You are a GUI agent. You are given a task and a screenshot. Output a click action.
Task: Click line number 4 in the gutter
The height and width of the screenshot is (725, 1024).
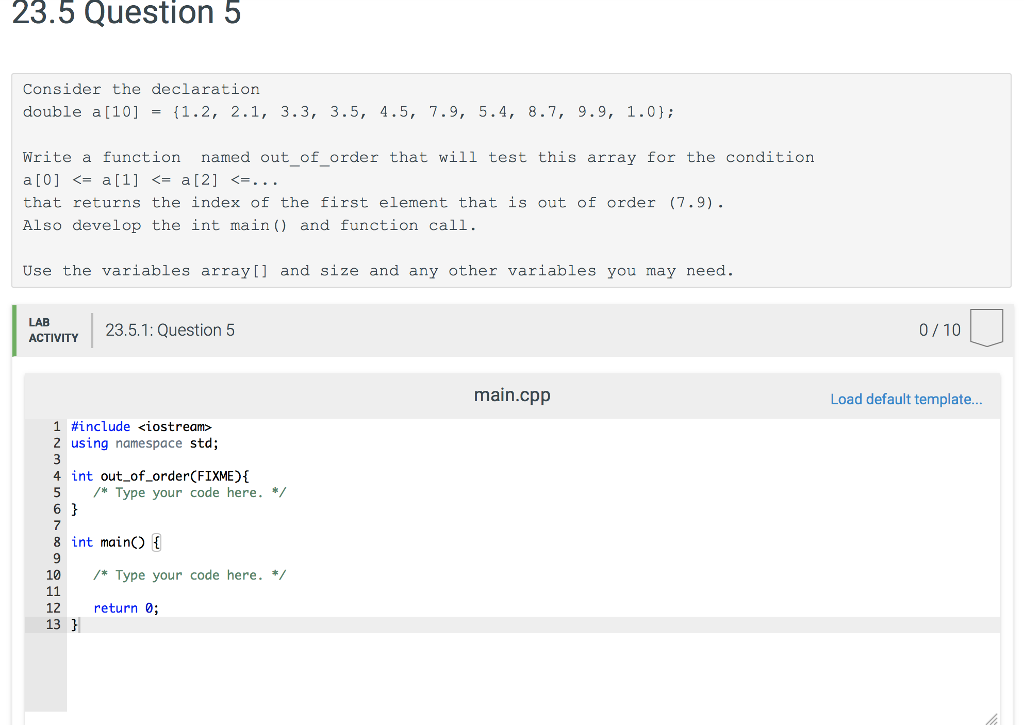click(57, 476)
